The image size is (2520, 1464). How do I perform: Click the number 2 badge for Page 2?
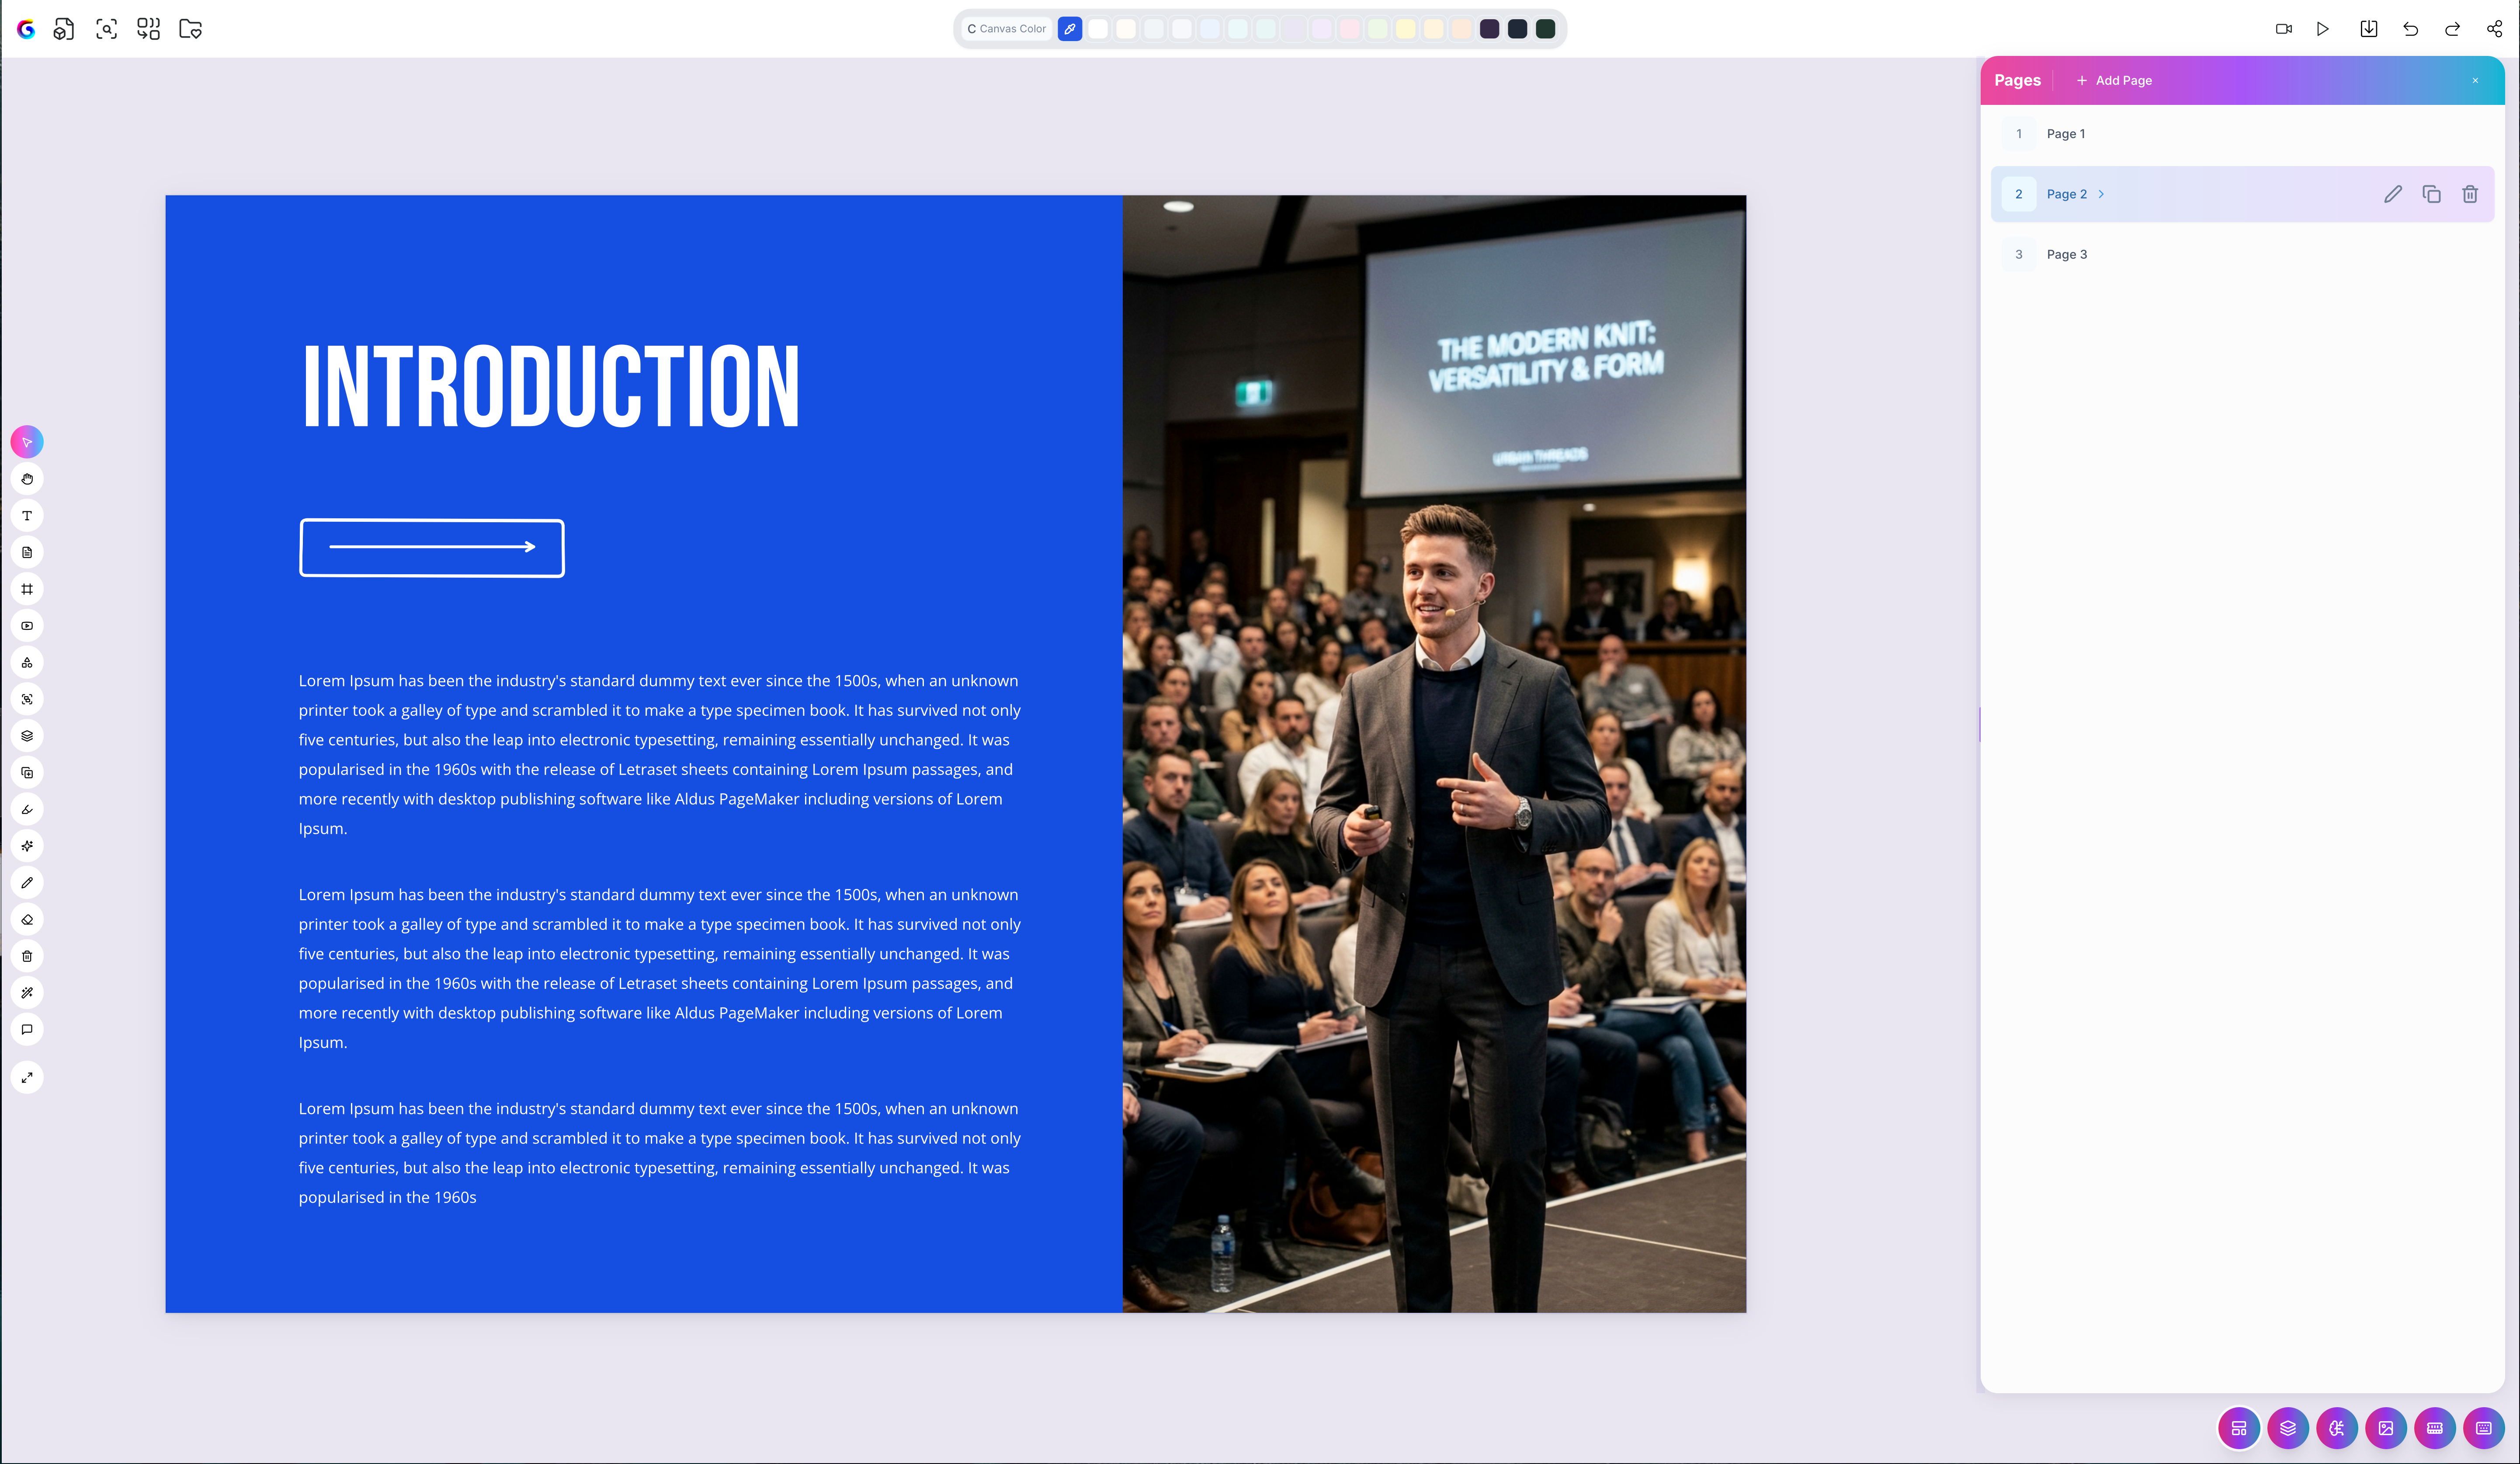[2019, 194]
